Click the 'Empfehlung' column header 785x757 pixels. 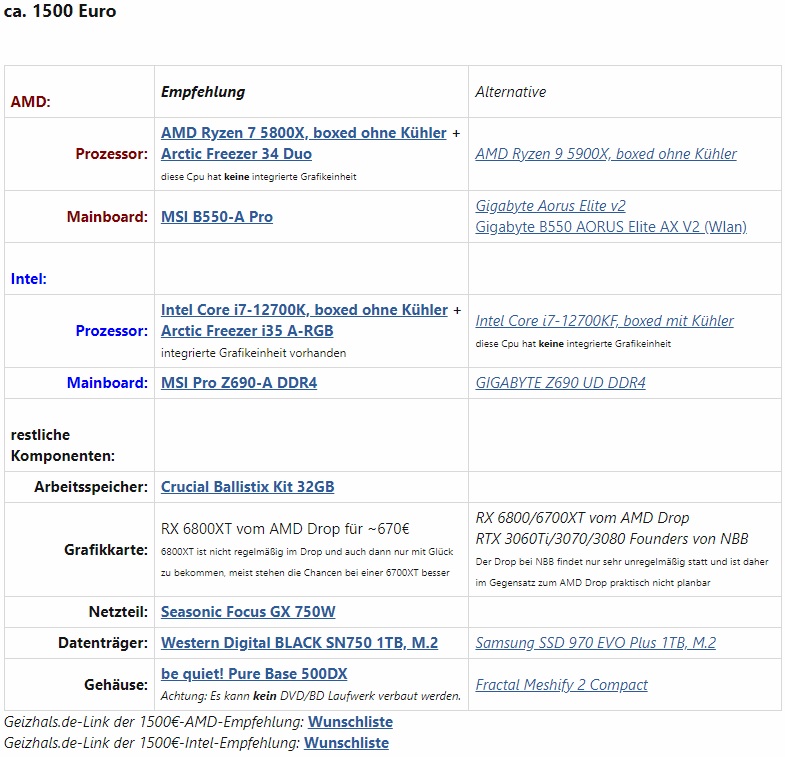coord(203,92)
